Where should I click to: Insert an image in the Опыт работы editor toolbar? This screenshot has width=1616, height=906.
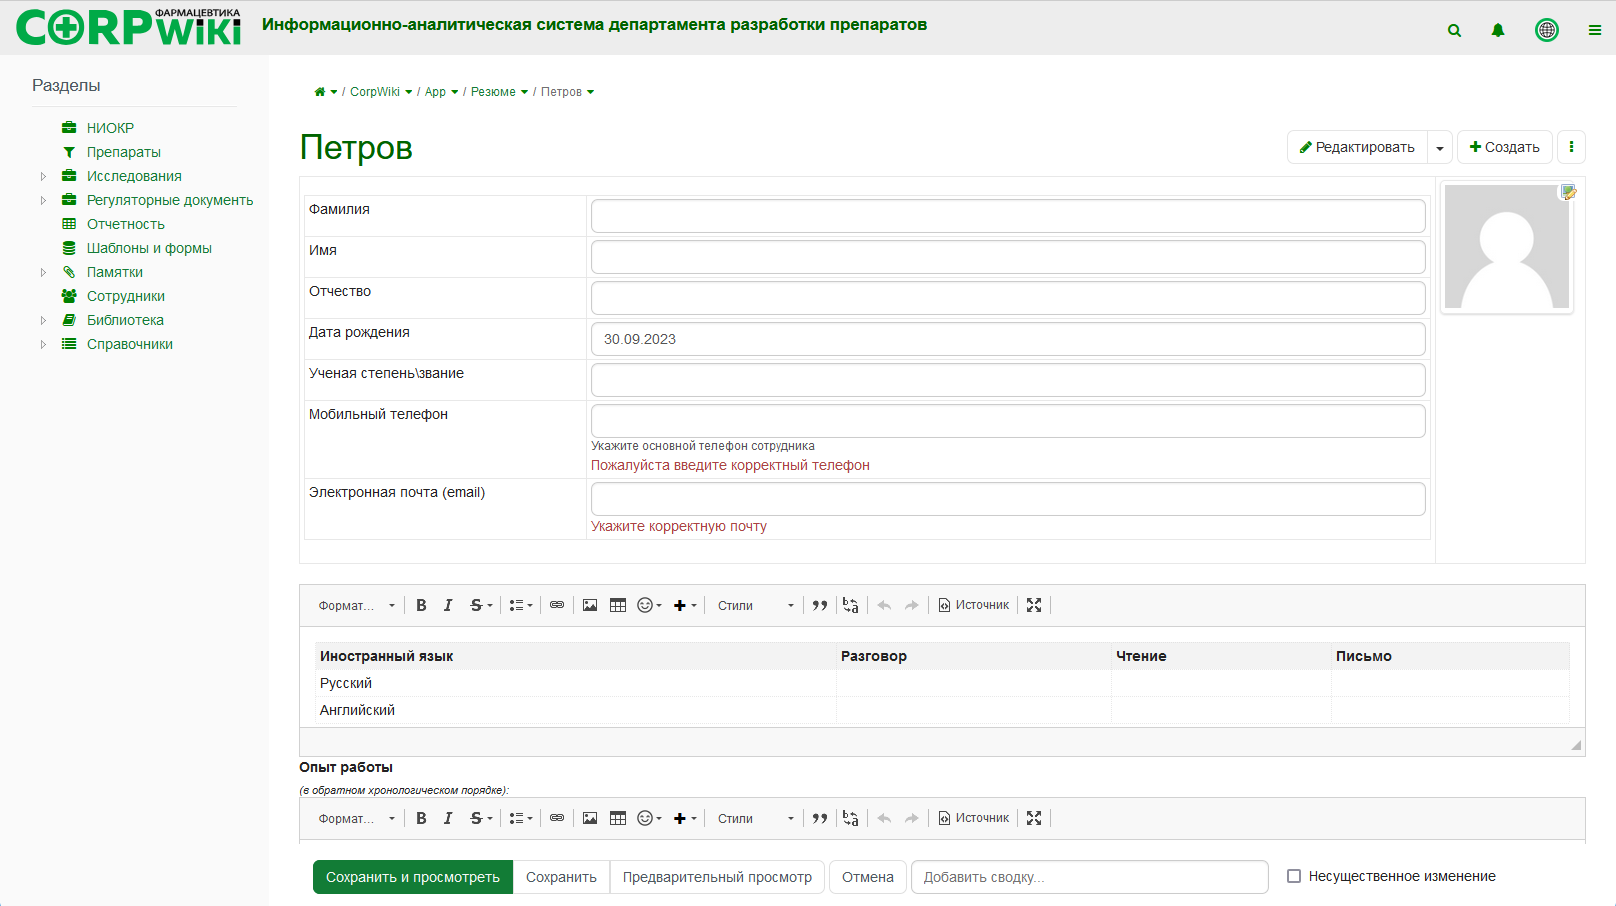pyautogui.click(x=590, y=818)
